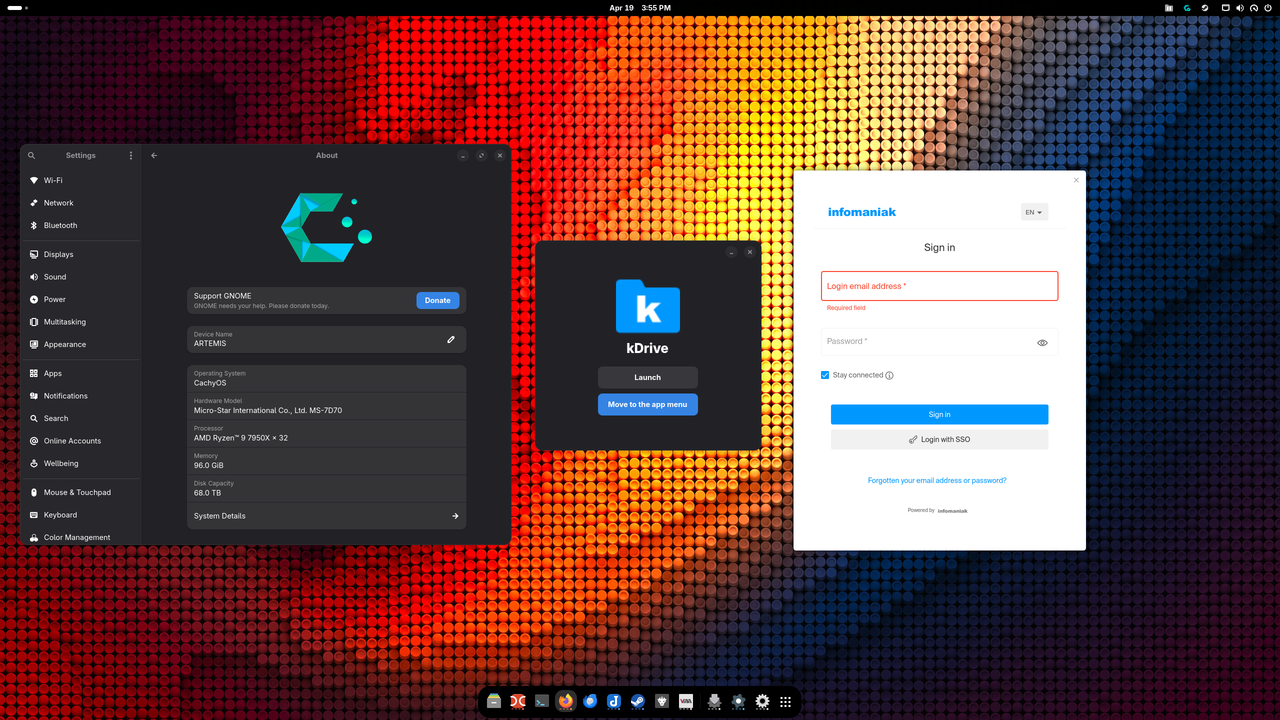Viewport: 1280px width, 720px height.
Task: Focus the Password field
Action: (x=939, y=342)
